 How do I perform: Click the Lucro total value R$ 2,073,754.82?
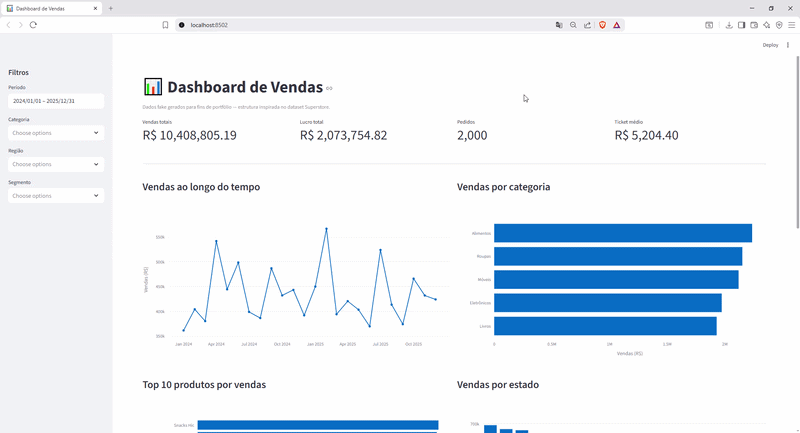[x=343, y=135]
